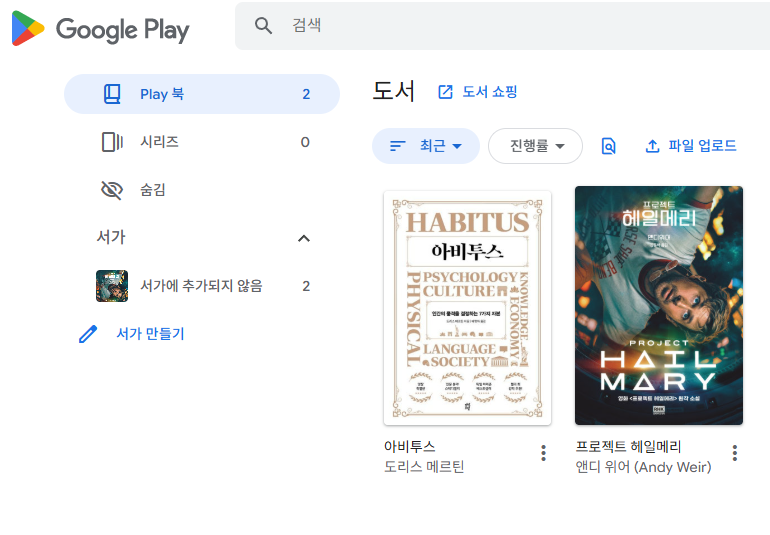Click the shelf thumbnail beside 서가에 추가되지 않음
The image size is (770, 535).
click(112, 286)
